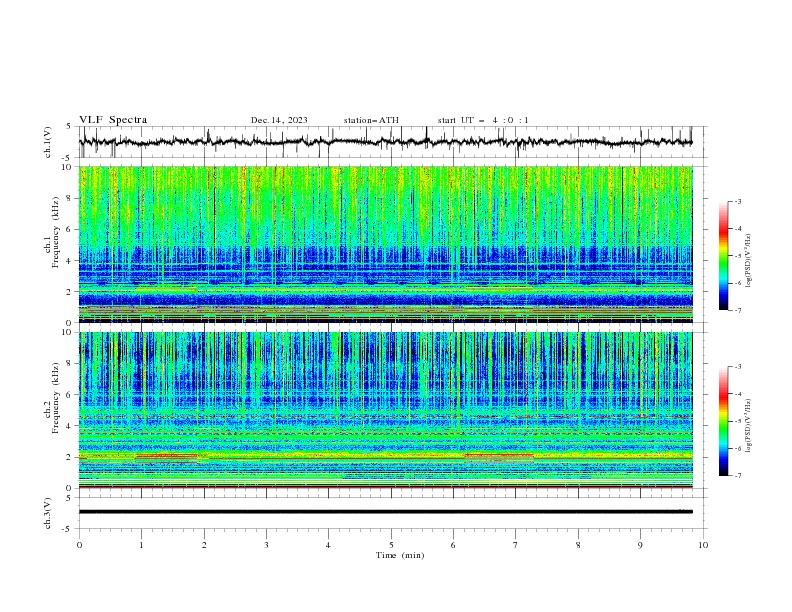Click the "5" tick on the ch.1(V) axis

pyautogui.click(x=71, y=126)
